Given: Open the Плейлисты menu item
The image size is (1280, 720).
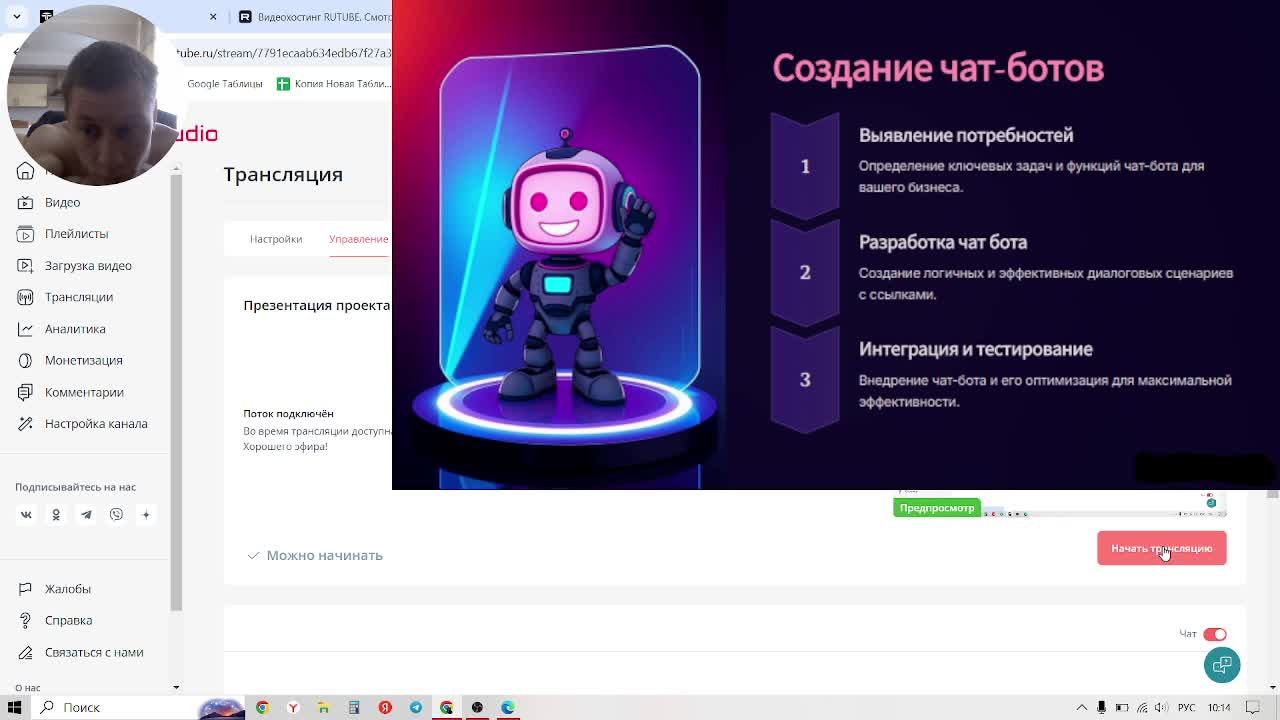Looking at the screenshot, I should coord(76,234).
